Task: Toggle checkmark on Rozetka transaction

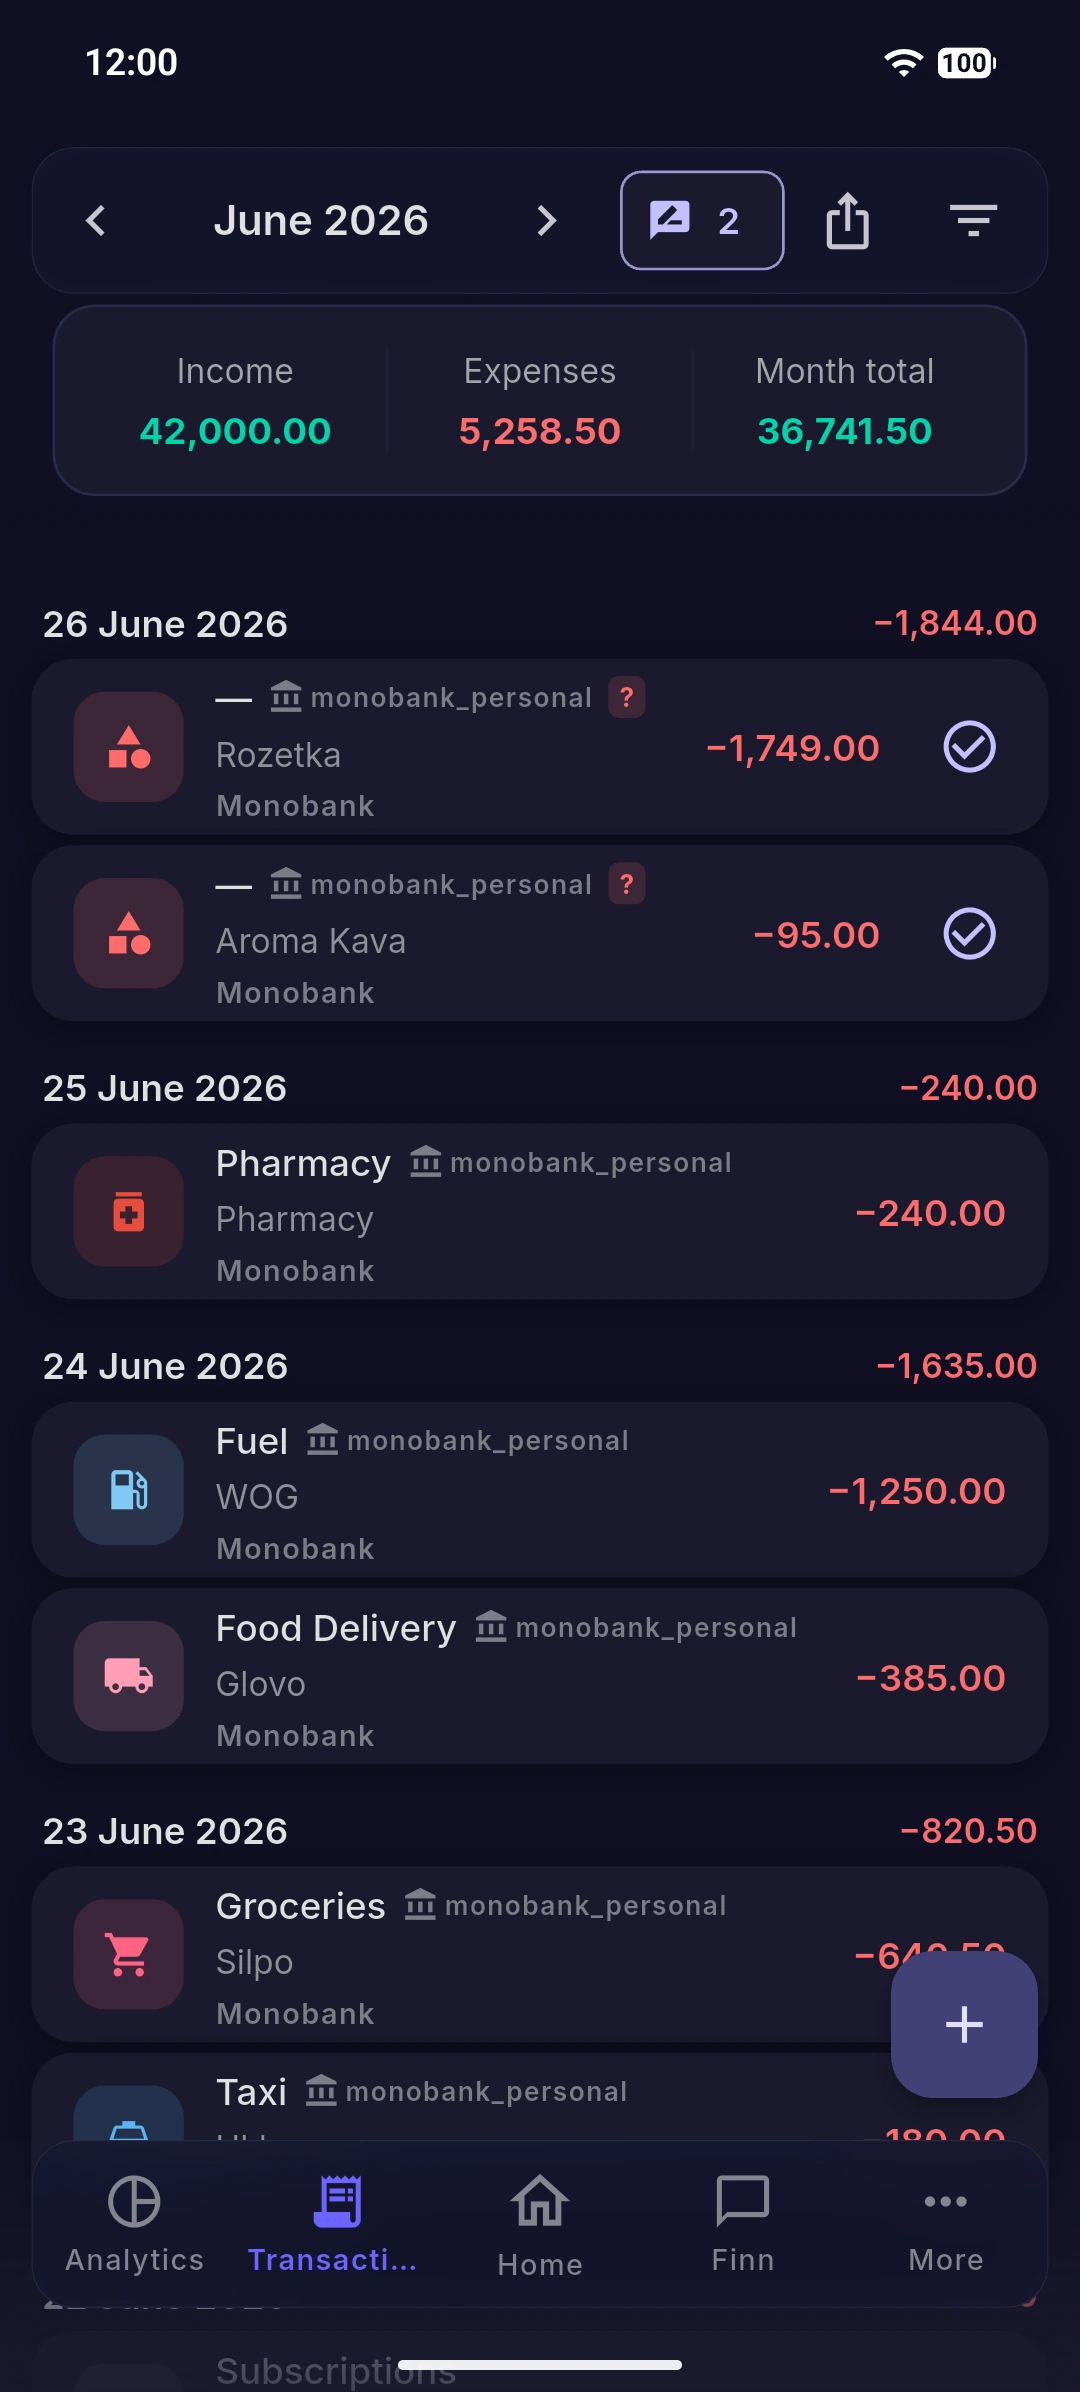Action: pos(970,747)
